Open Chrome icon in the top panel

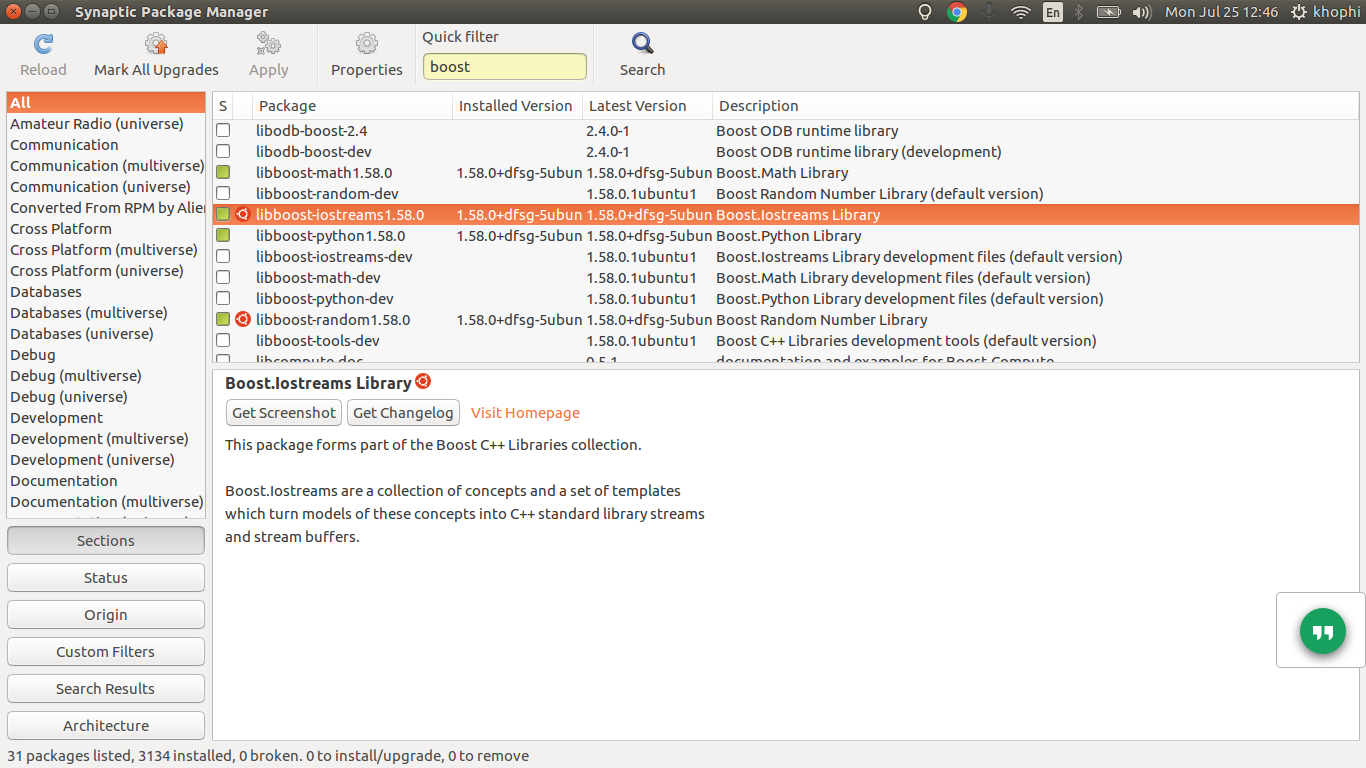957,12
